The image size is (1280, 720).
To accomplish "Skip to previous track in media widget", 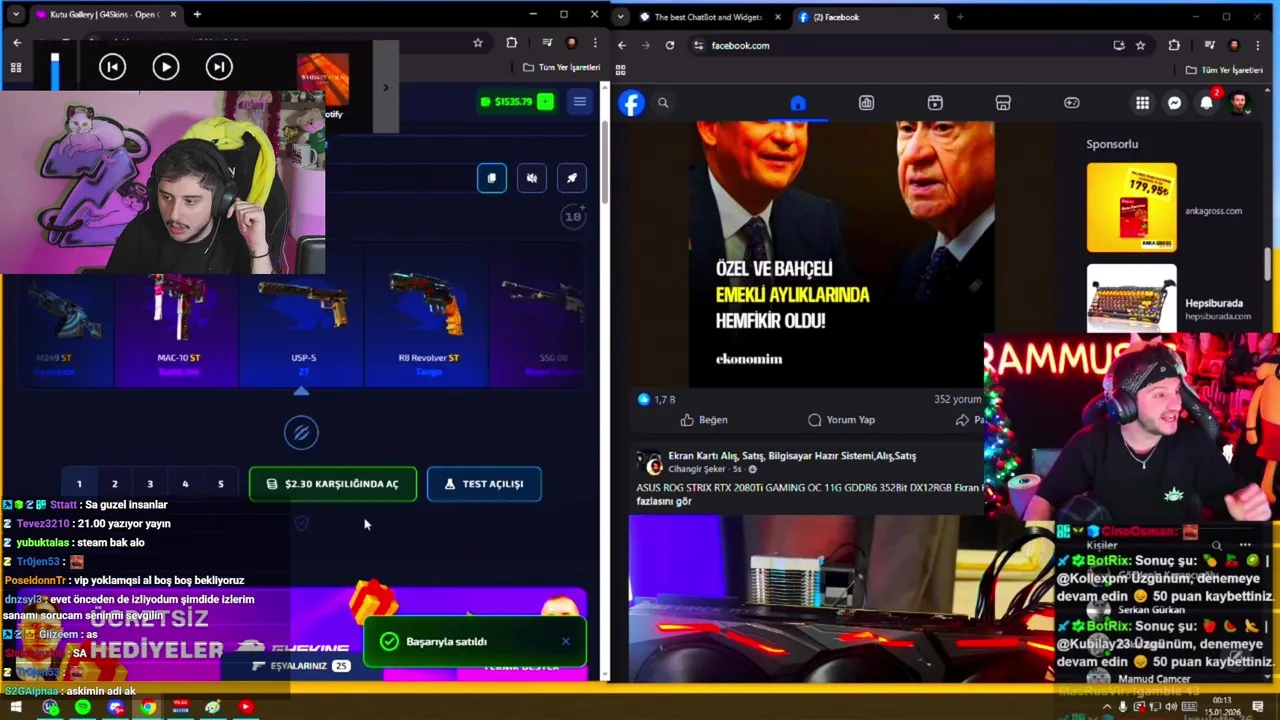I will (112, 67).
